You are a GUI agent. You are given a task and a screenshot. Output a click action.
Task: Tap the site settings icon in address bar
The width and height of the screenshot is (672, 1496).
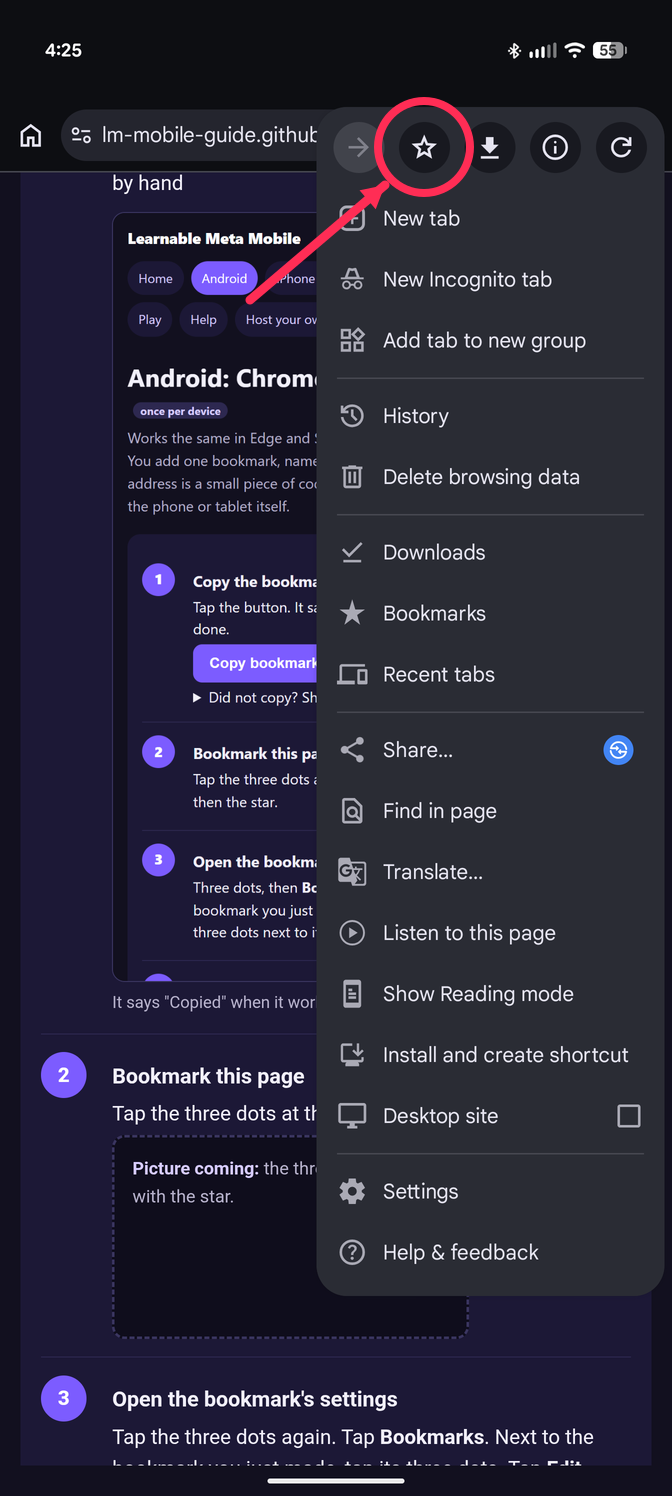[82, 135]
